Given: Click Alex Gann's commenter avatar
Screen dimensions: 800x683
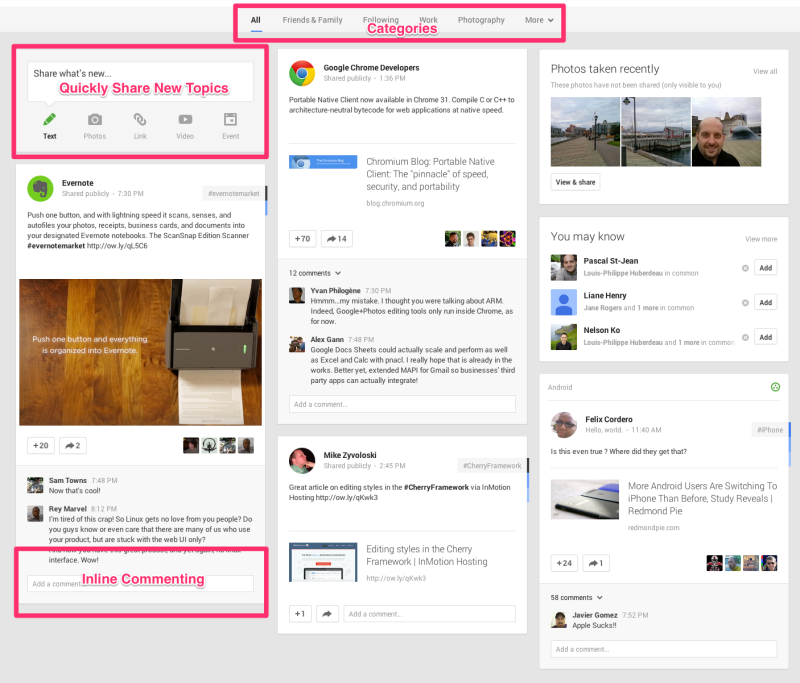Looking at the screenshot, I should [297, 344].
